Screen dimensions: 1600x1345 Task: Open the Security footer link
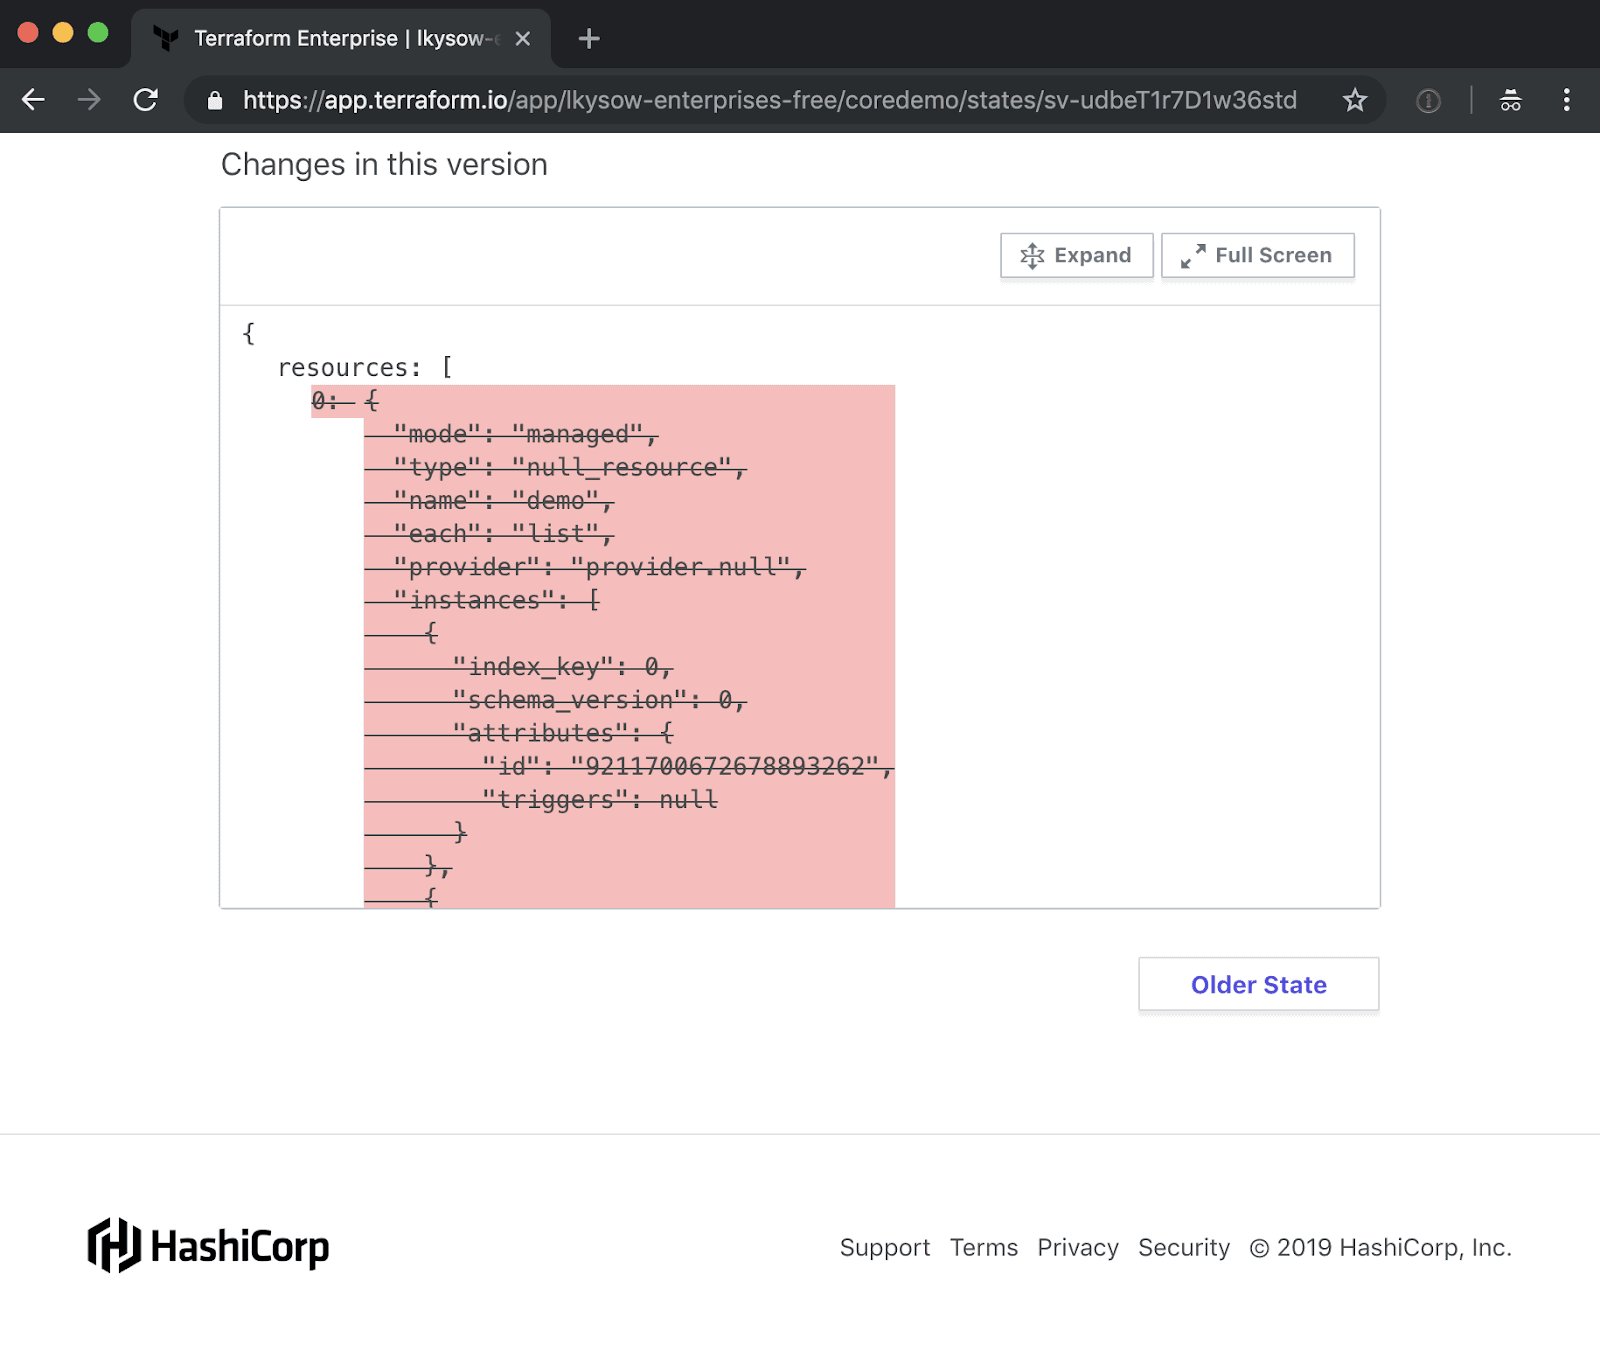click(1183, 1248)
